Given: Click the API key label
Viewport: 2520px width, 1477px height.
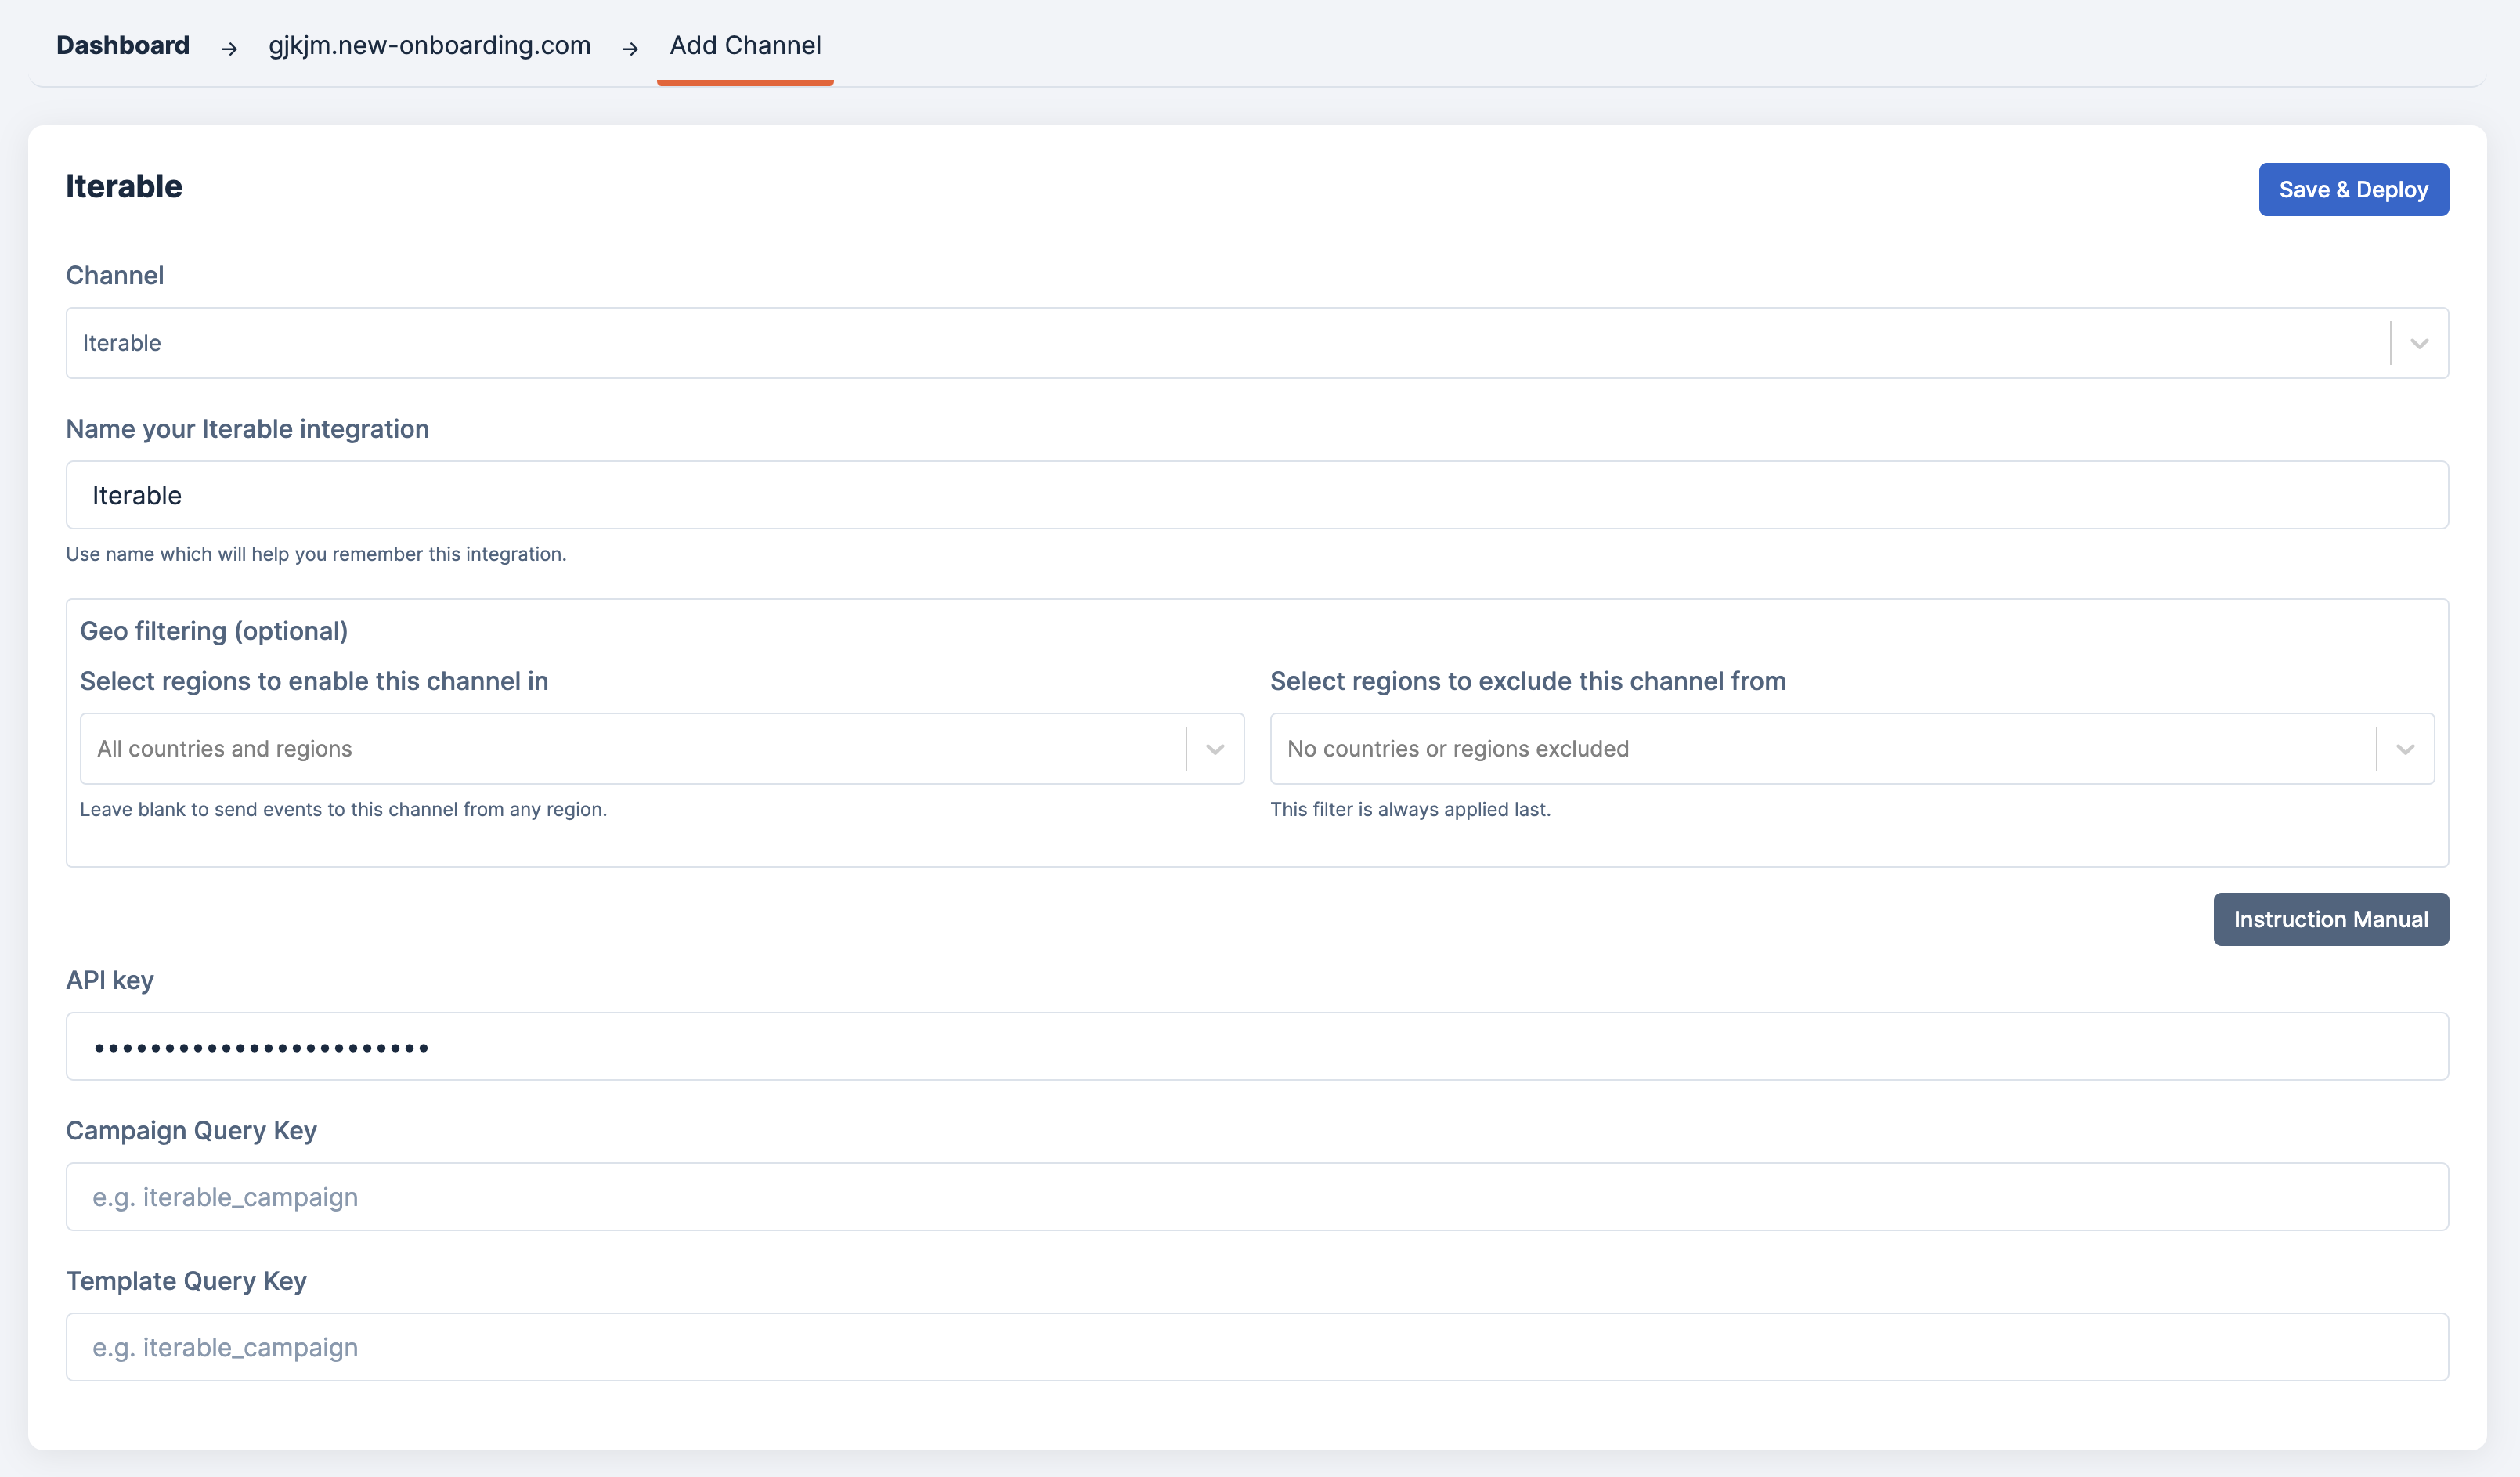Looking at the screenshot, I should 110,980.
